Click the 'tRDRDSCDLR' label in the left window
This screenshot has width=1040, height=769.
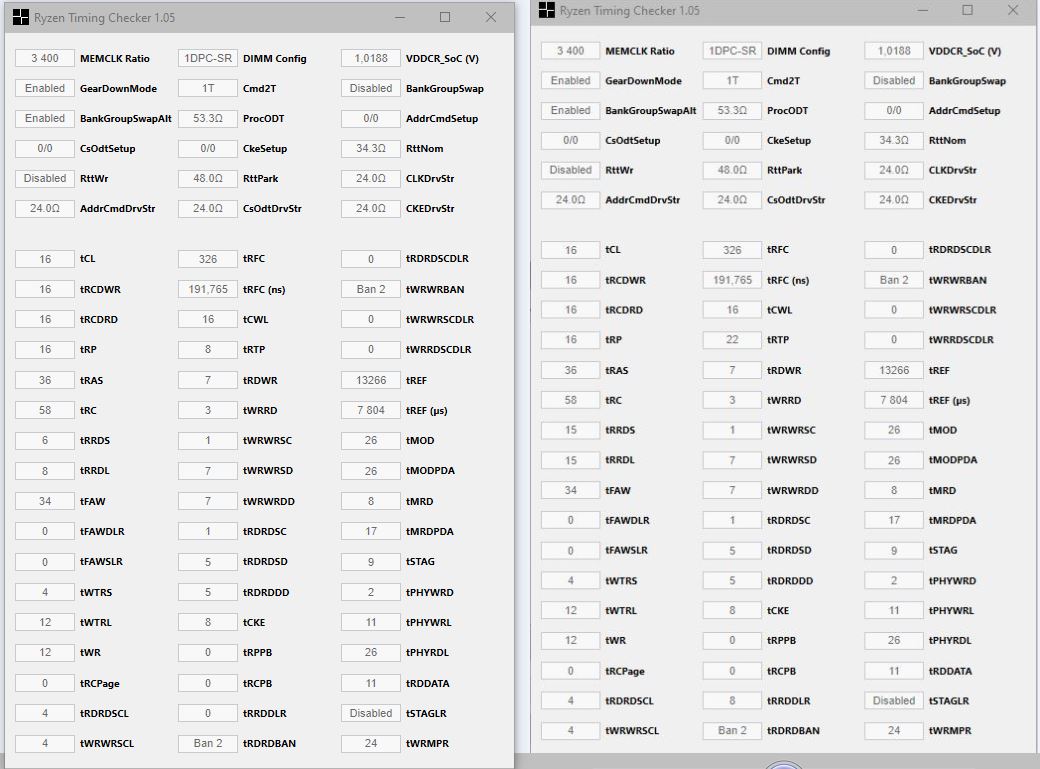(437, 259)
